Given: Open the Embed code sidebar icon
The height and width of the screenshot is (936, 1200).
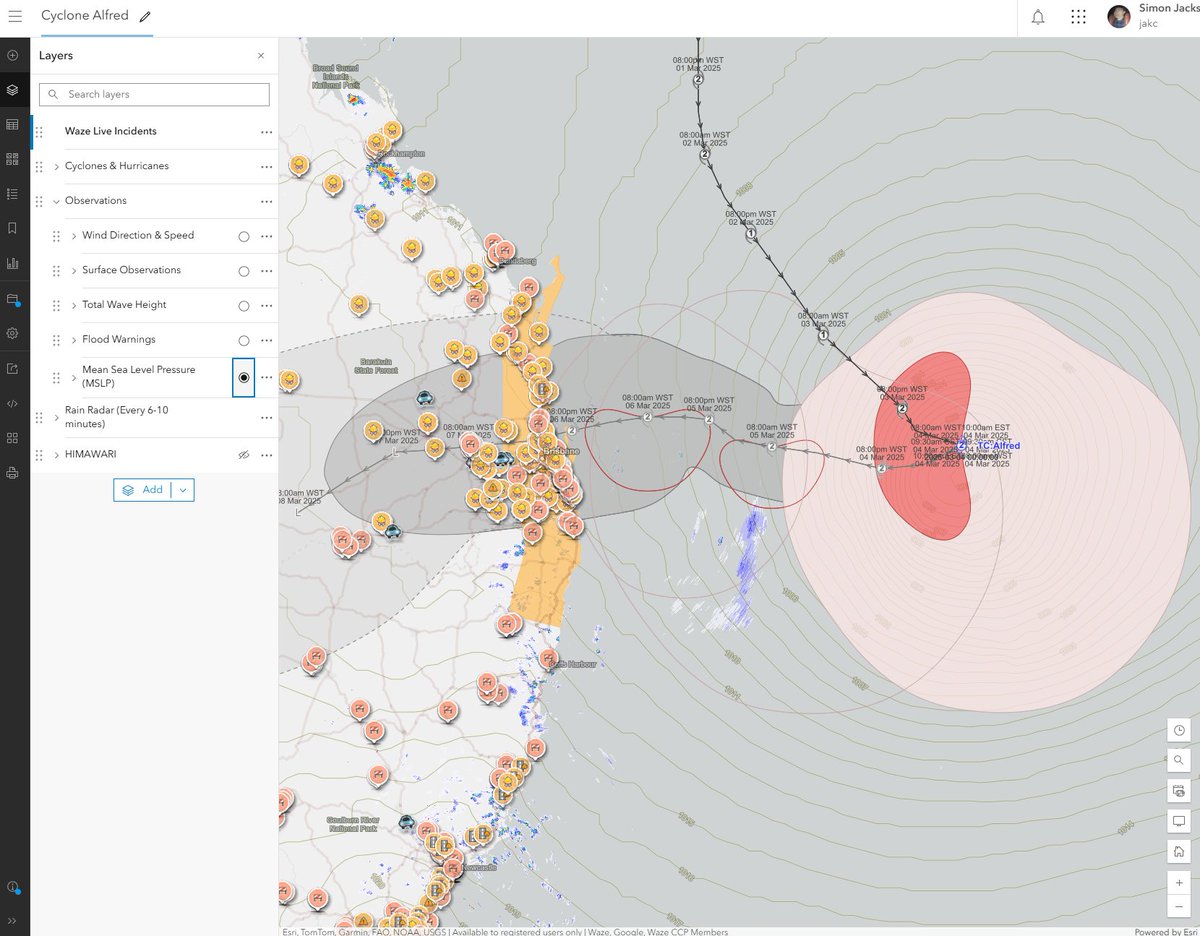Looking at the screenshot, I should tap(13, 403).
